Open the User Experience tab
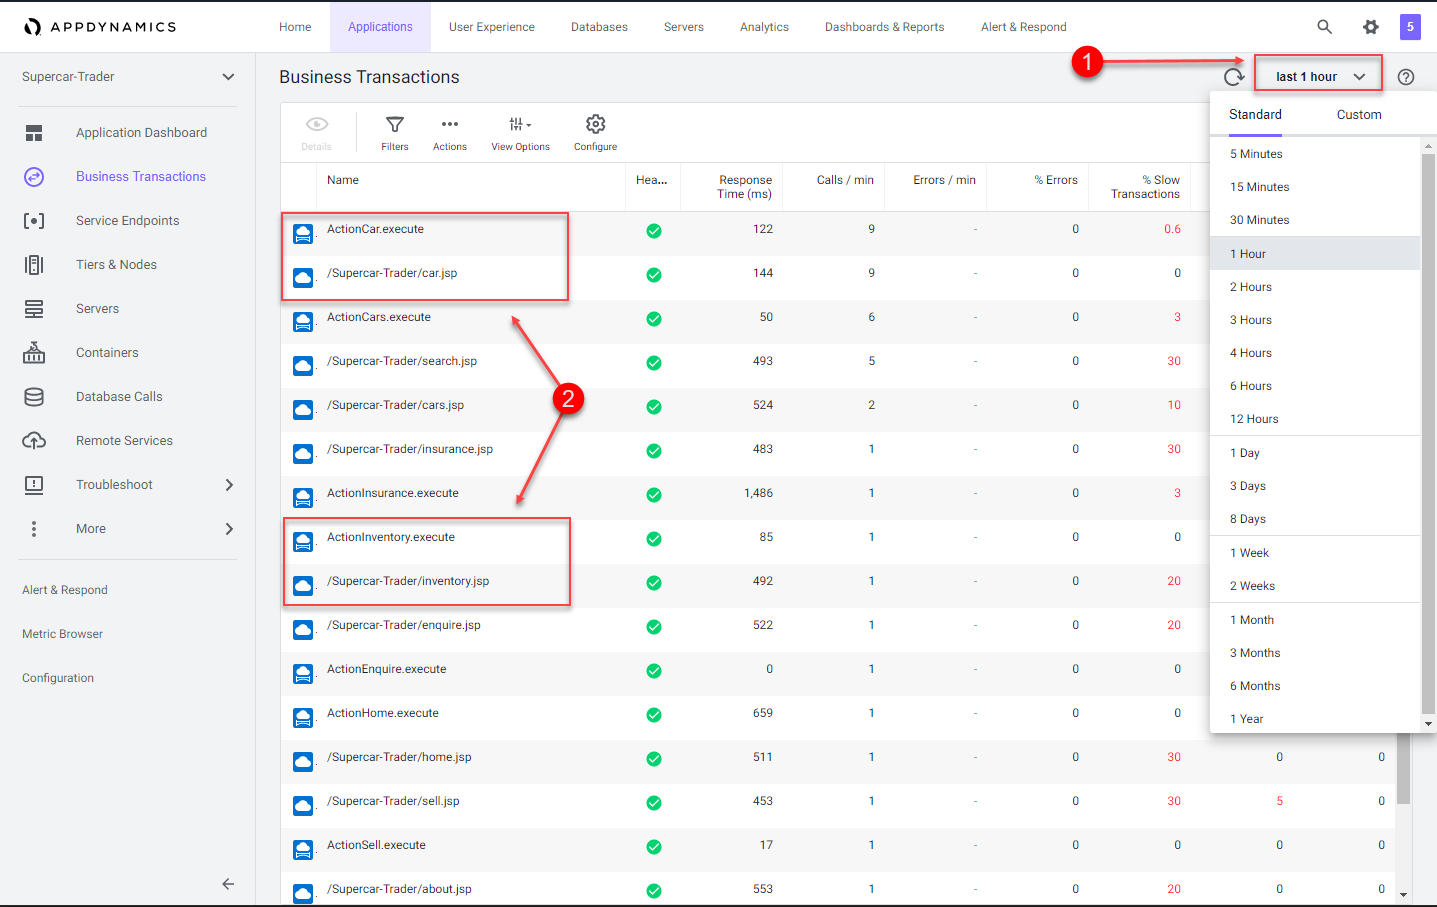The width and height of the screenshot is (1437, 907). click(492, 27)
